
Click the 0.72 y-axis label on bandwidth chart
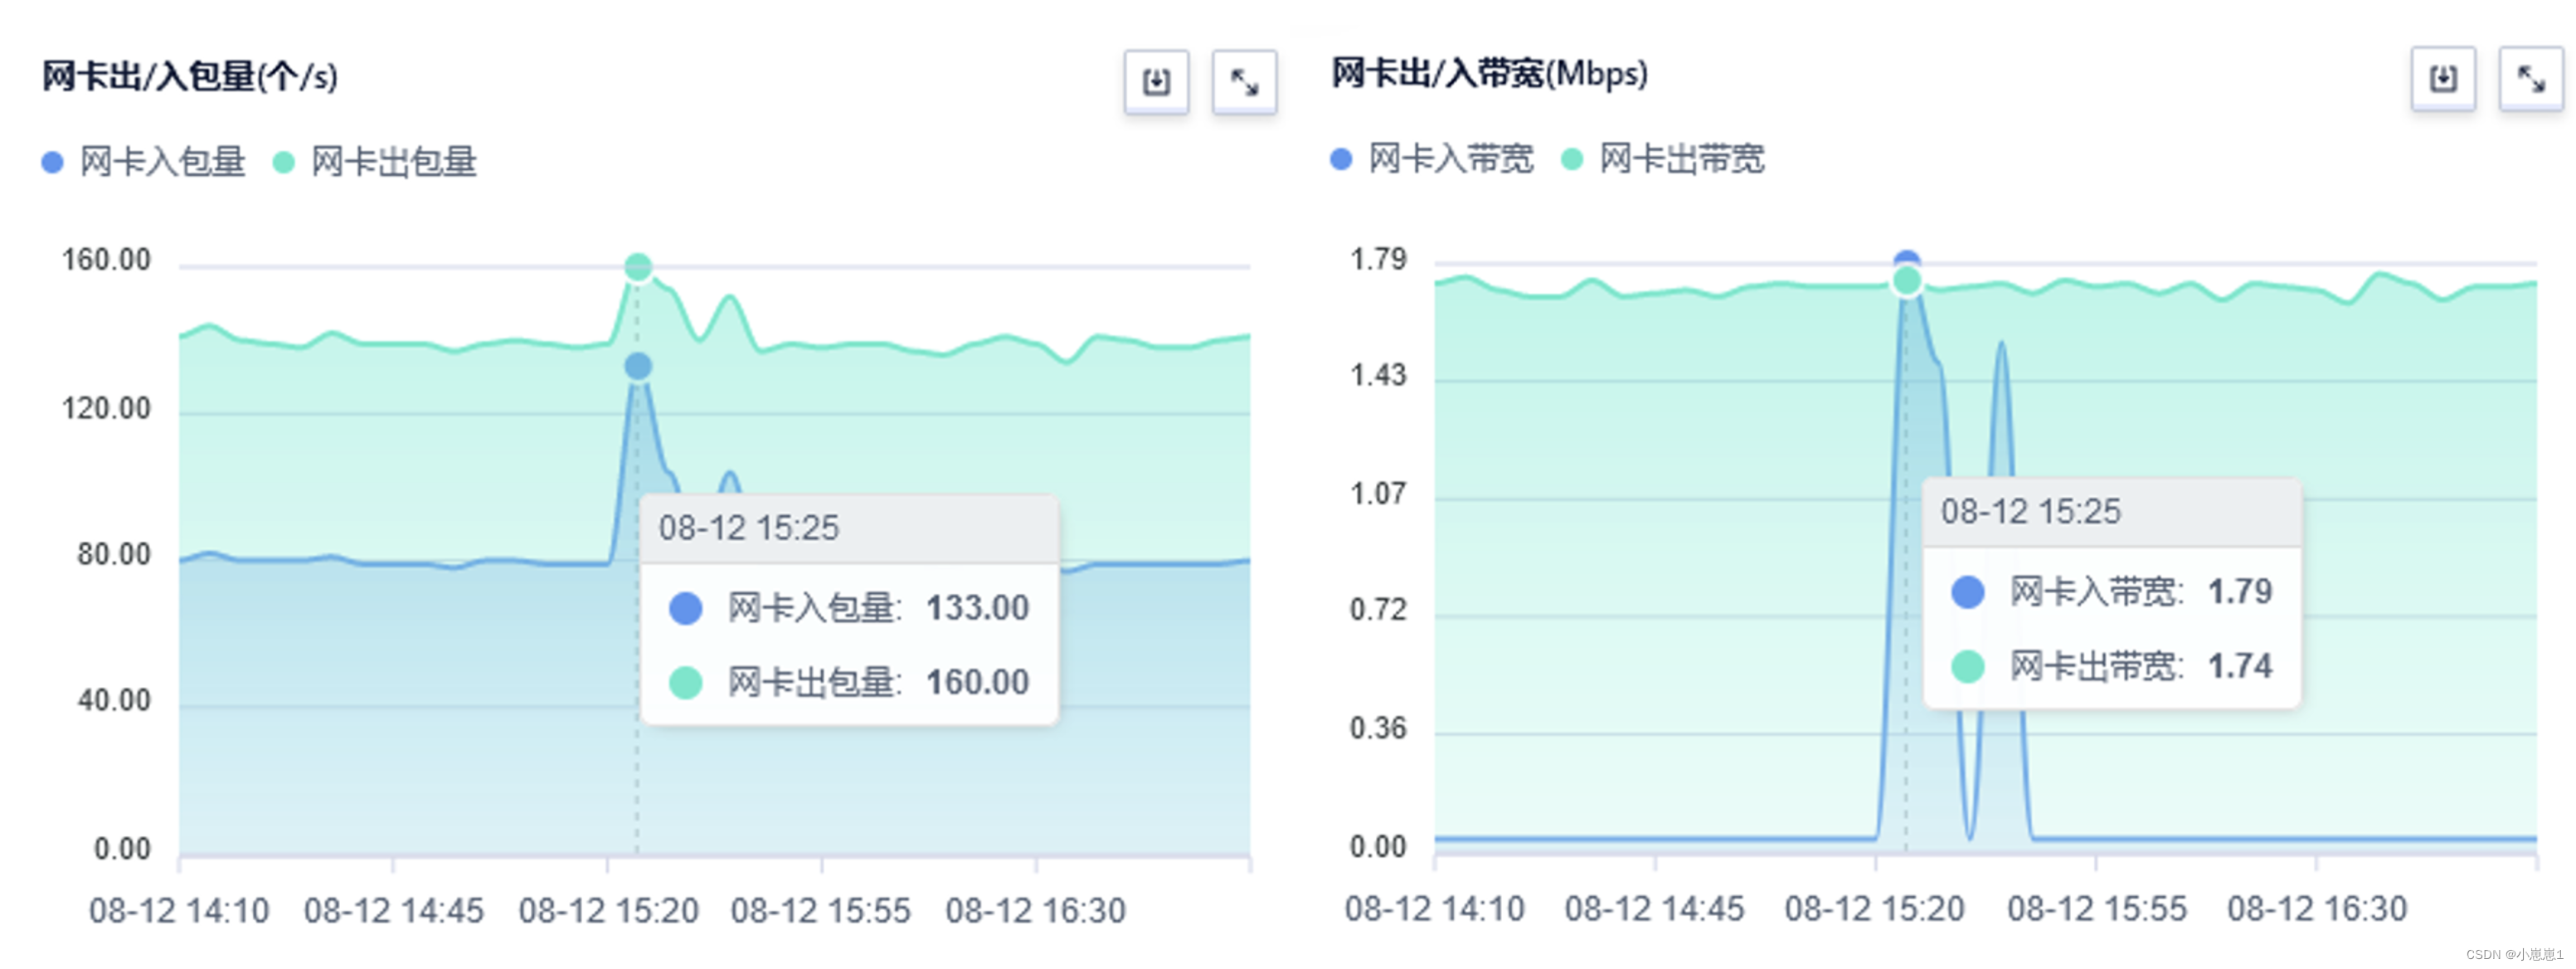1378,610
